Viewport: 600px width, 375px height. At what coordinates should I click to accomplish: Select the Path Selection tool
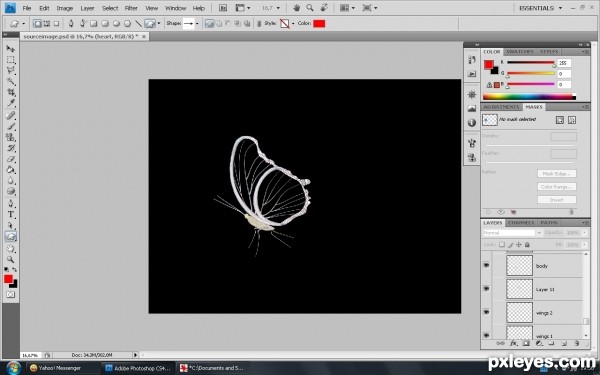tap(10, 226)
